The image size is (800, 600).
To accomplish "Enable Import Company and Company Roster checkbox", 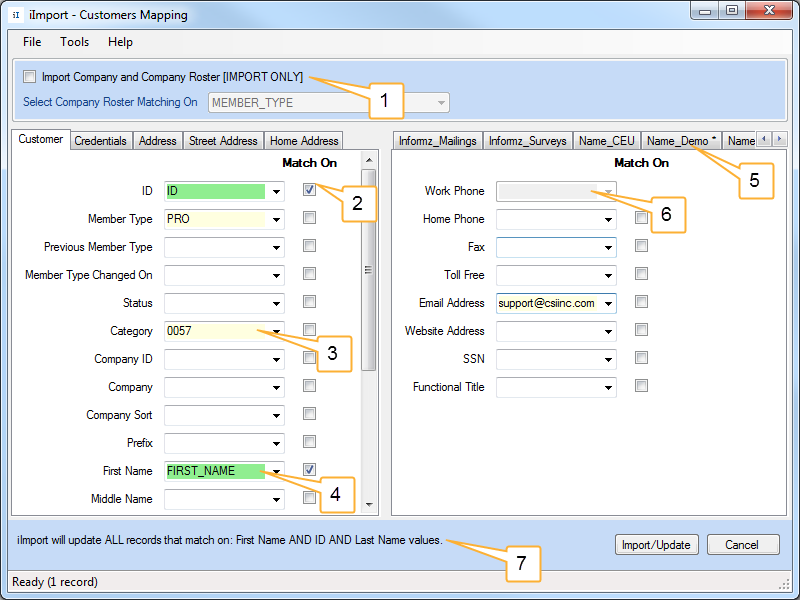I will [x=30, y=77].
